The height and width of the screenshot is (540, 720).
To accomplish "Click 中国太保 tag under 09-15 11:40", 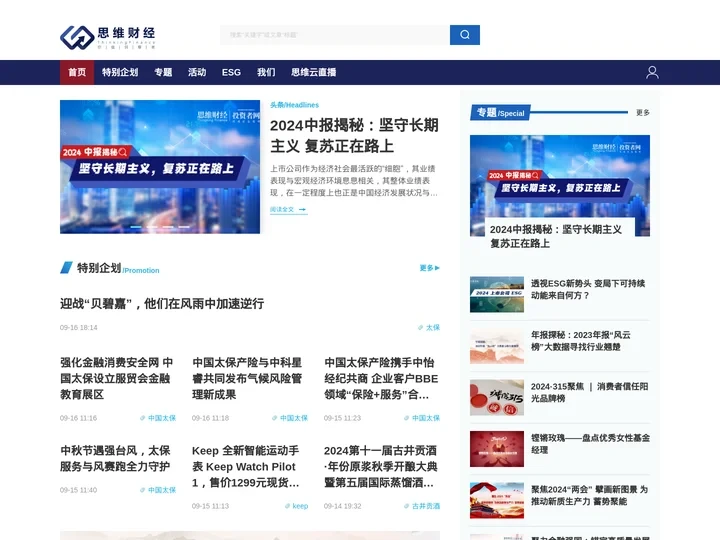I will [158, 490].
